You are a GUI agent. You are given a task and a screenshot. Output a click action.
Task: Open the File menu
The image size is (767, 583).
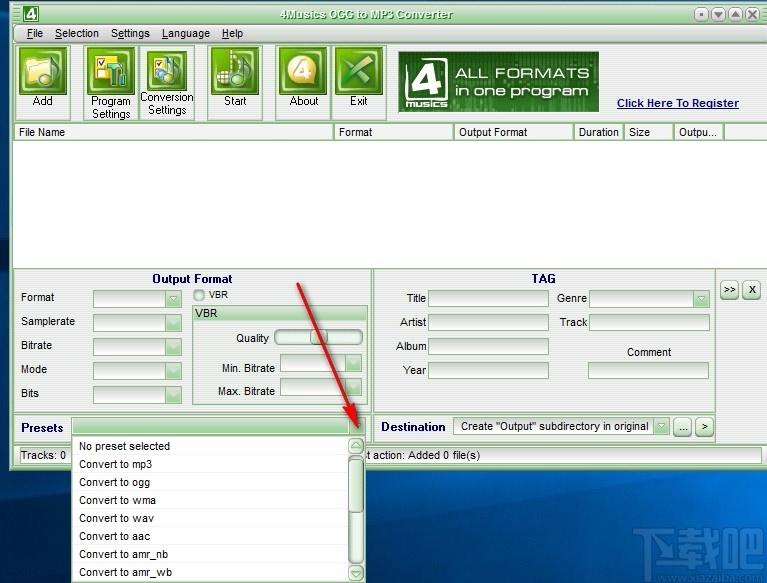pos(35,33)
